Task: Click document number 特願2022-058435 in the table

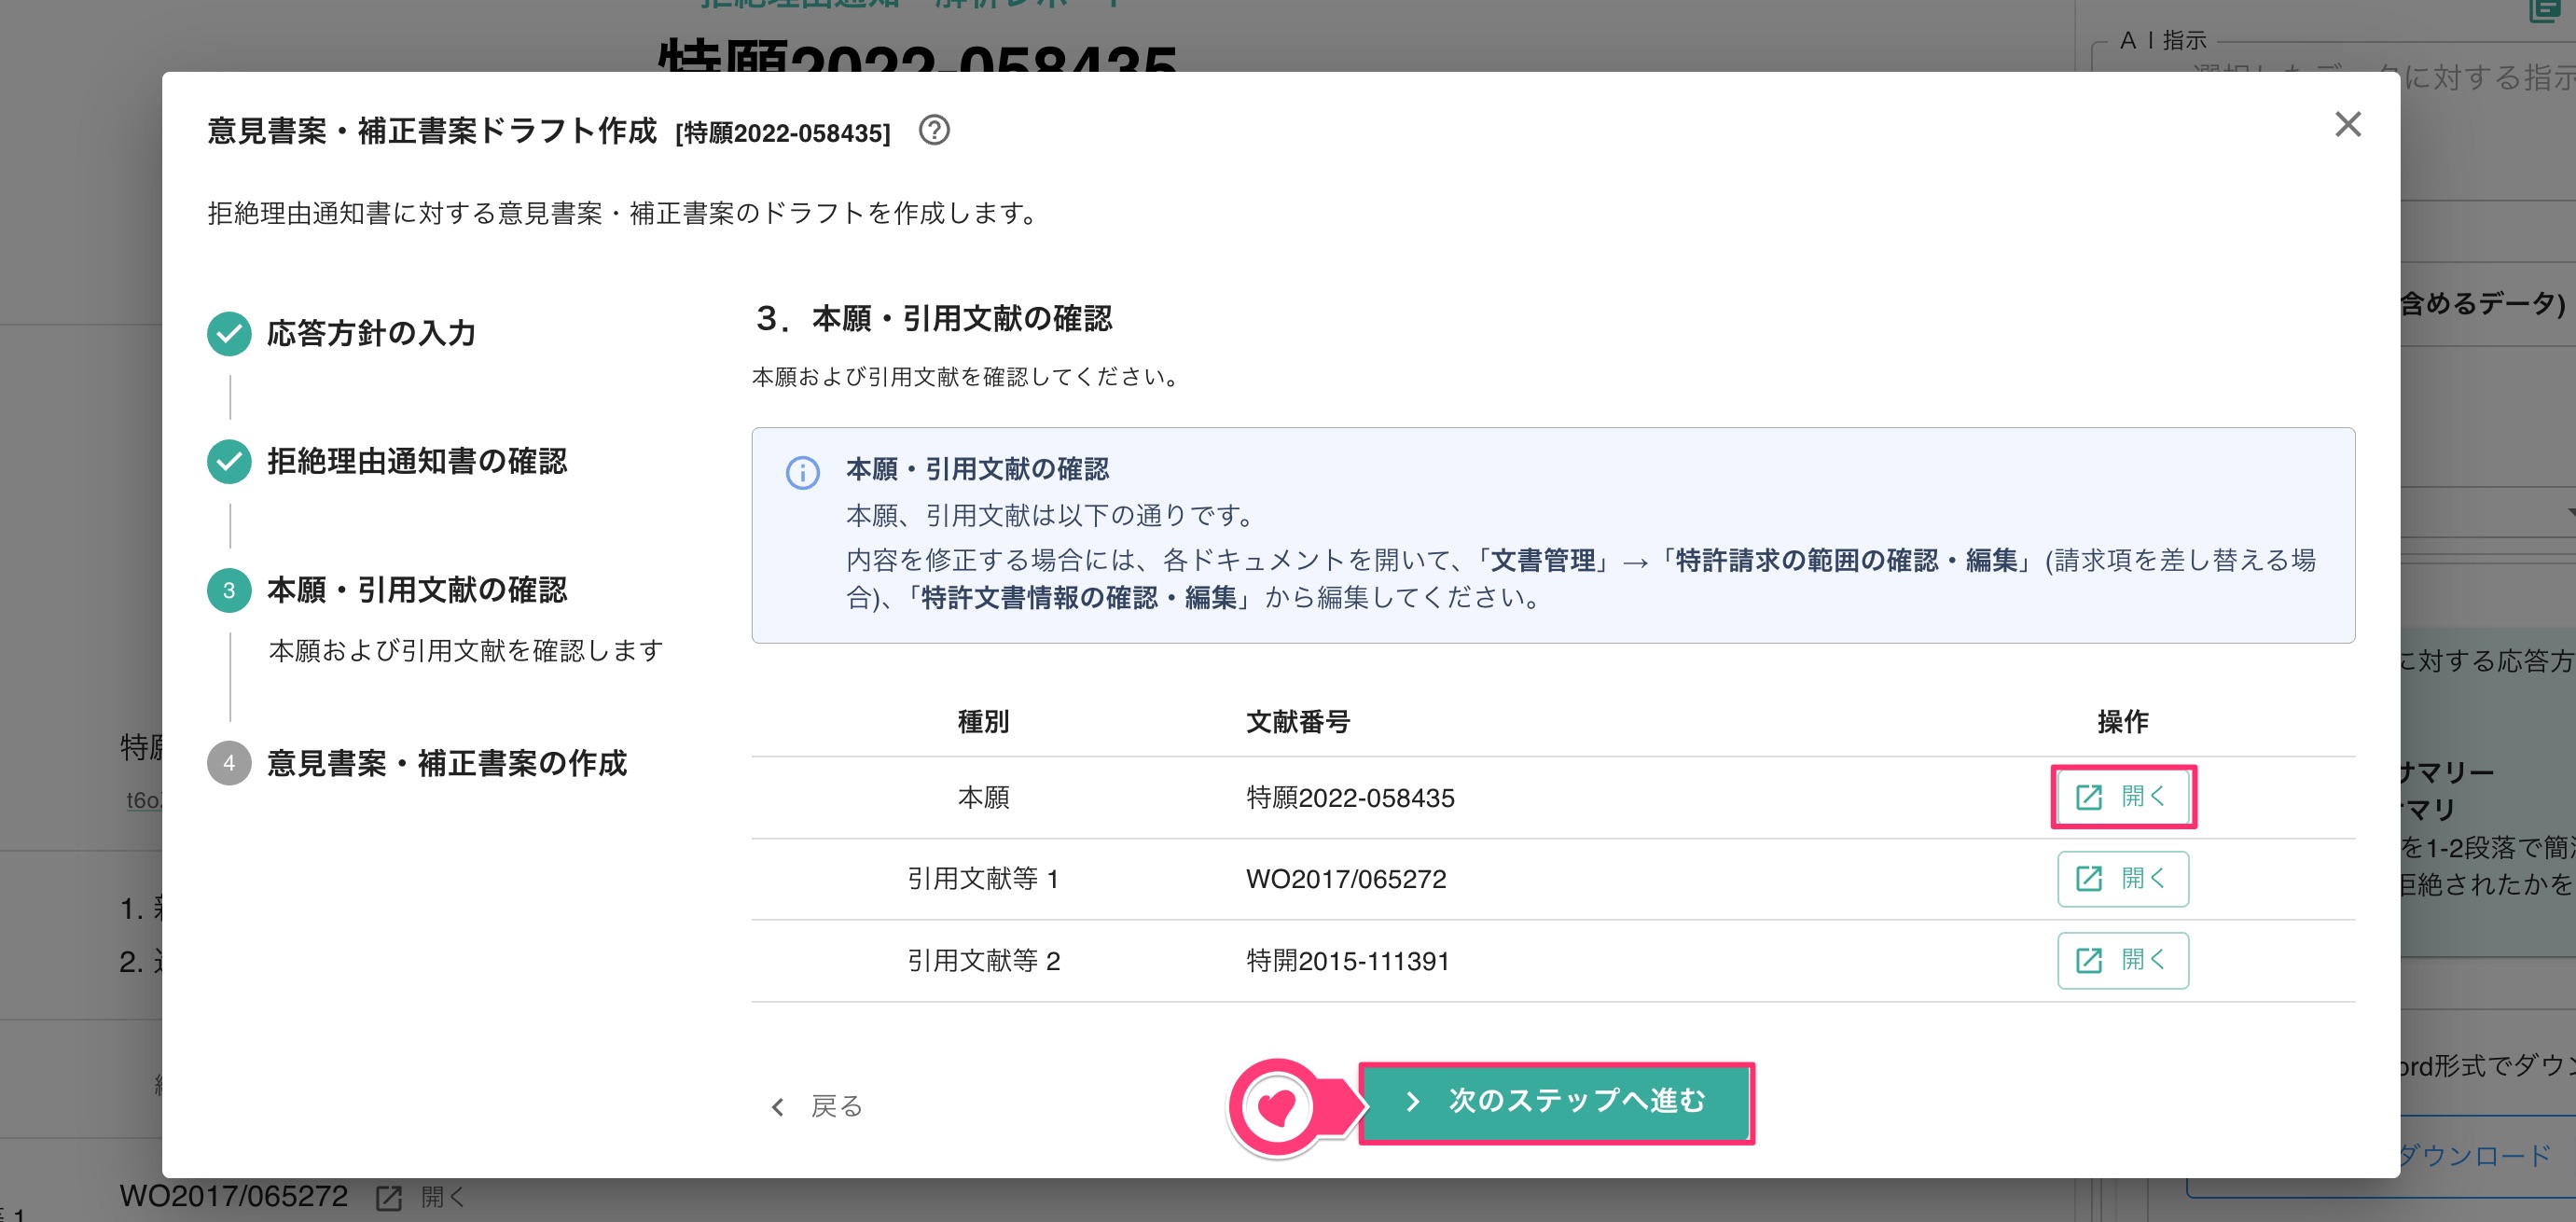Action: [1350, 798]
